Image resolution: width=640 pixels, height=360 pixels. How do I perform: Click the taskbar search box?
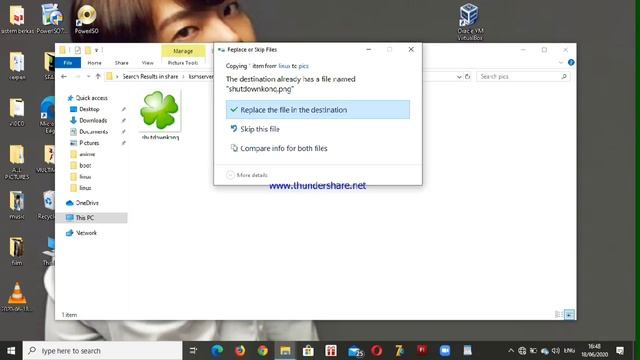coord(102,351)
